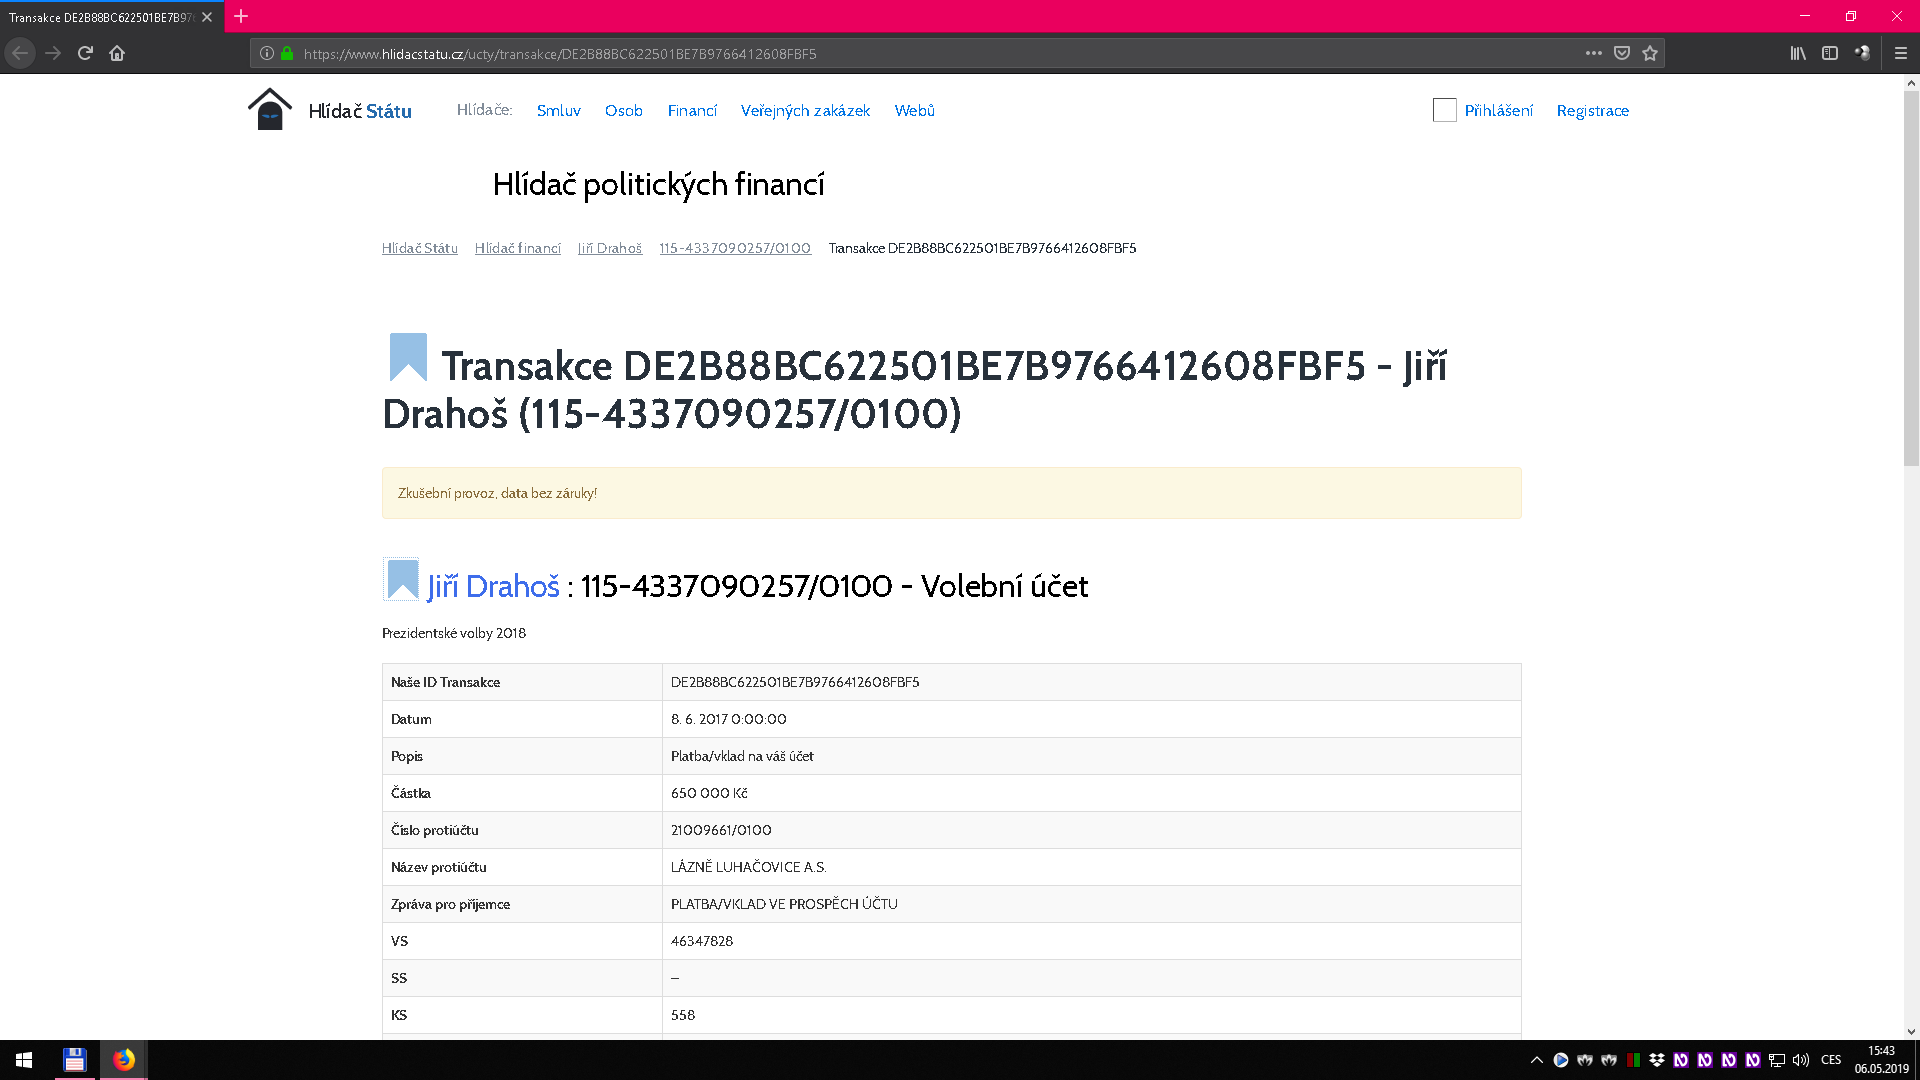Click the Registrace link
This screenshot has width=1920, height=1080.
pos(1592,110)
